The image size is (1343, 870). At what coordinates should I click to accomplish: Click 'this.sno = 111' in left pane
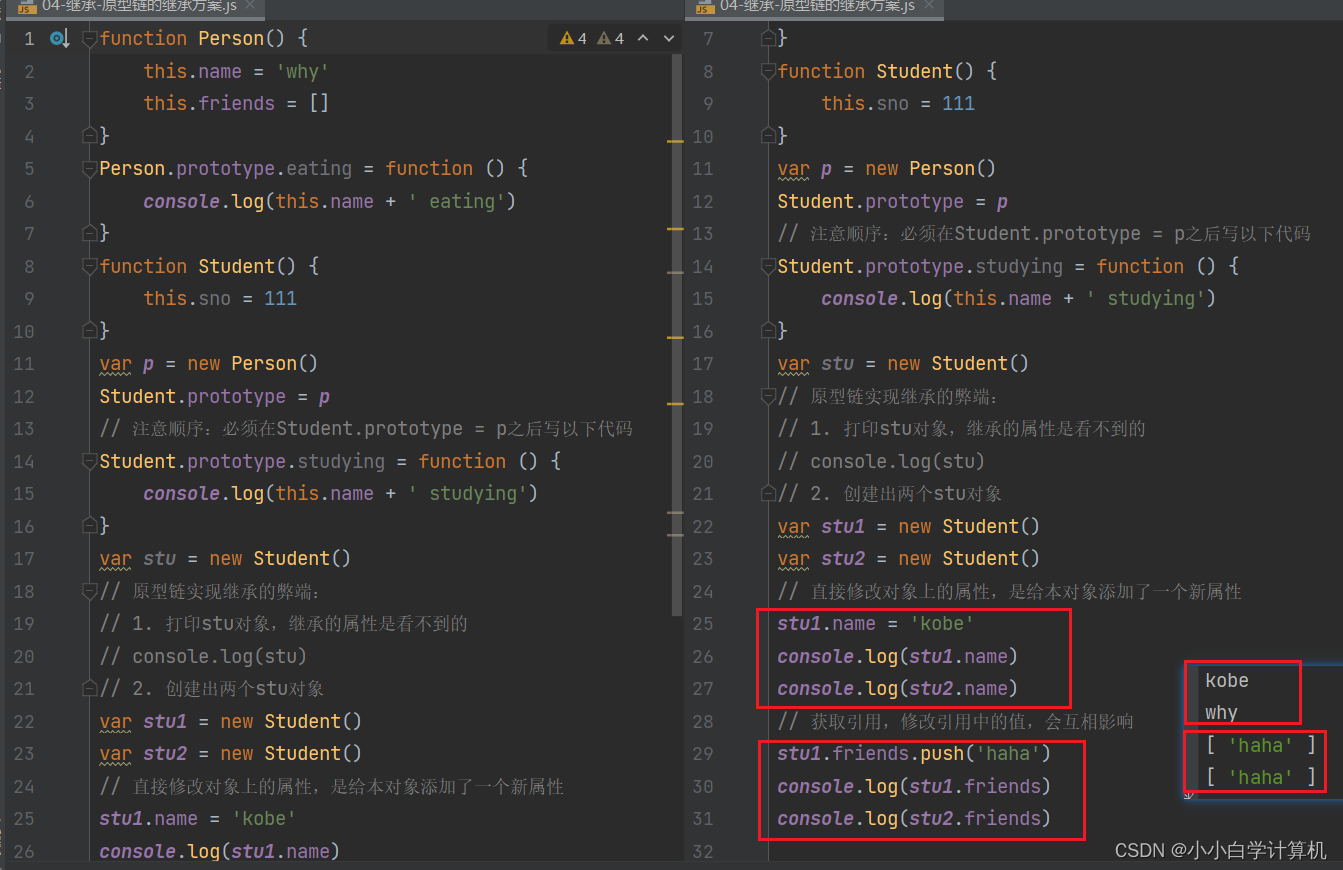coord(220,298)
